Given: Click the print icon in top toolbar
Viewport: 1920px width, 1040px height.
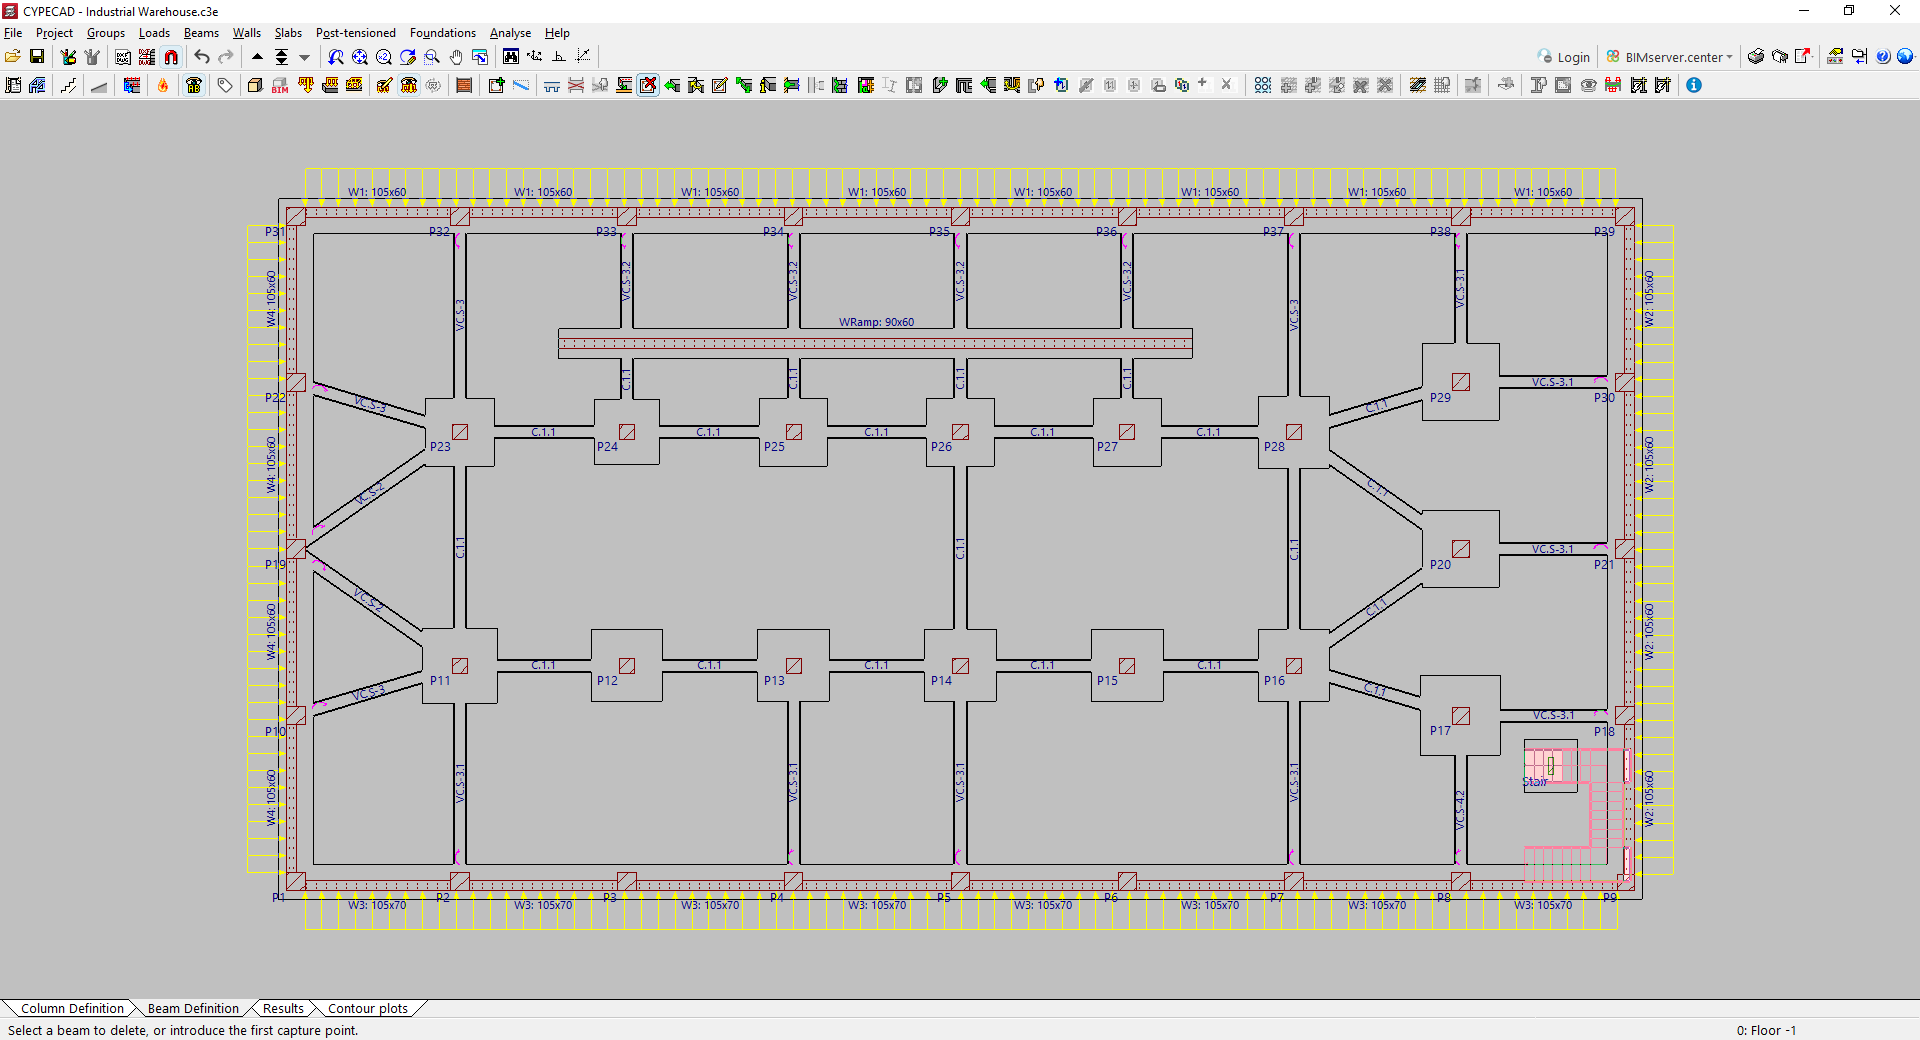Looking at the screenshot, I should click(x=1755, y=57).
